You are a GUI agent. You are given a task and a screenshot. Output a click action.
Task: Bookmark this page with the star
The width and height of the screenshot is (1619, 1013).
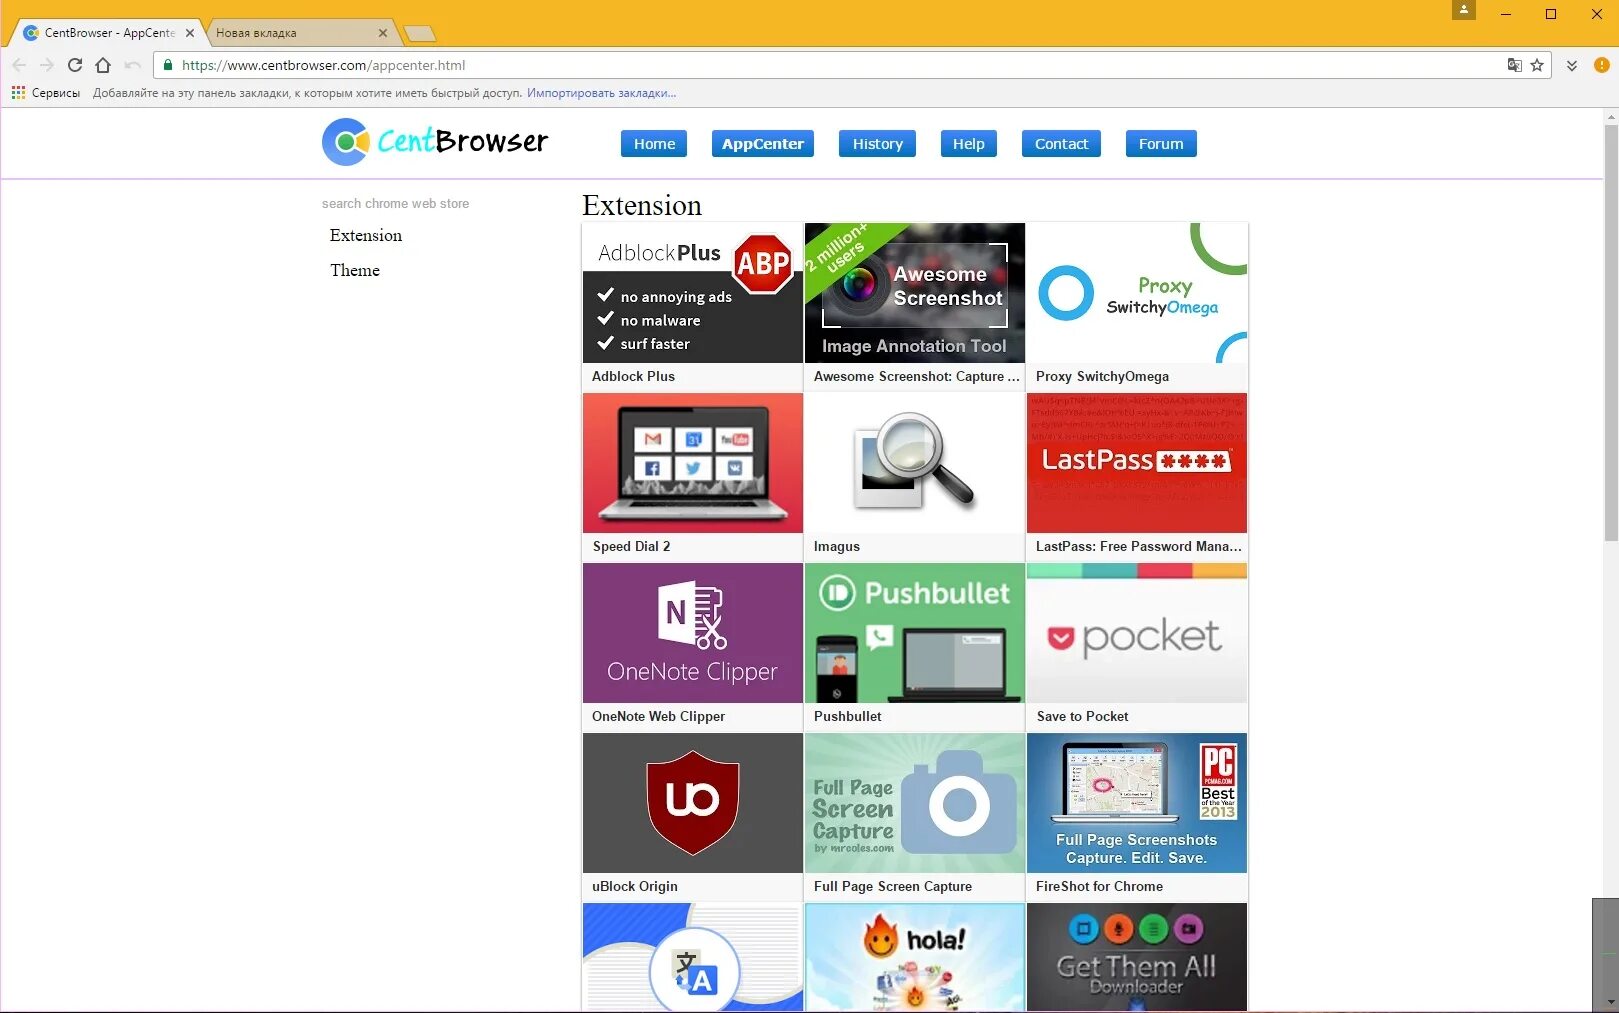coord(1537,65)
